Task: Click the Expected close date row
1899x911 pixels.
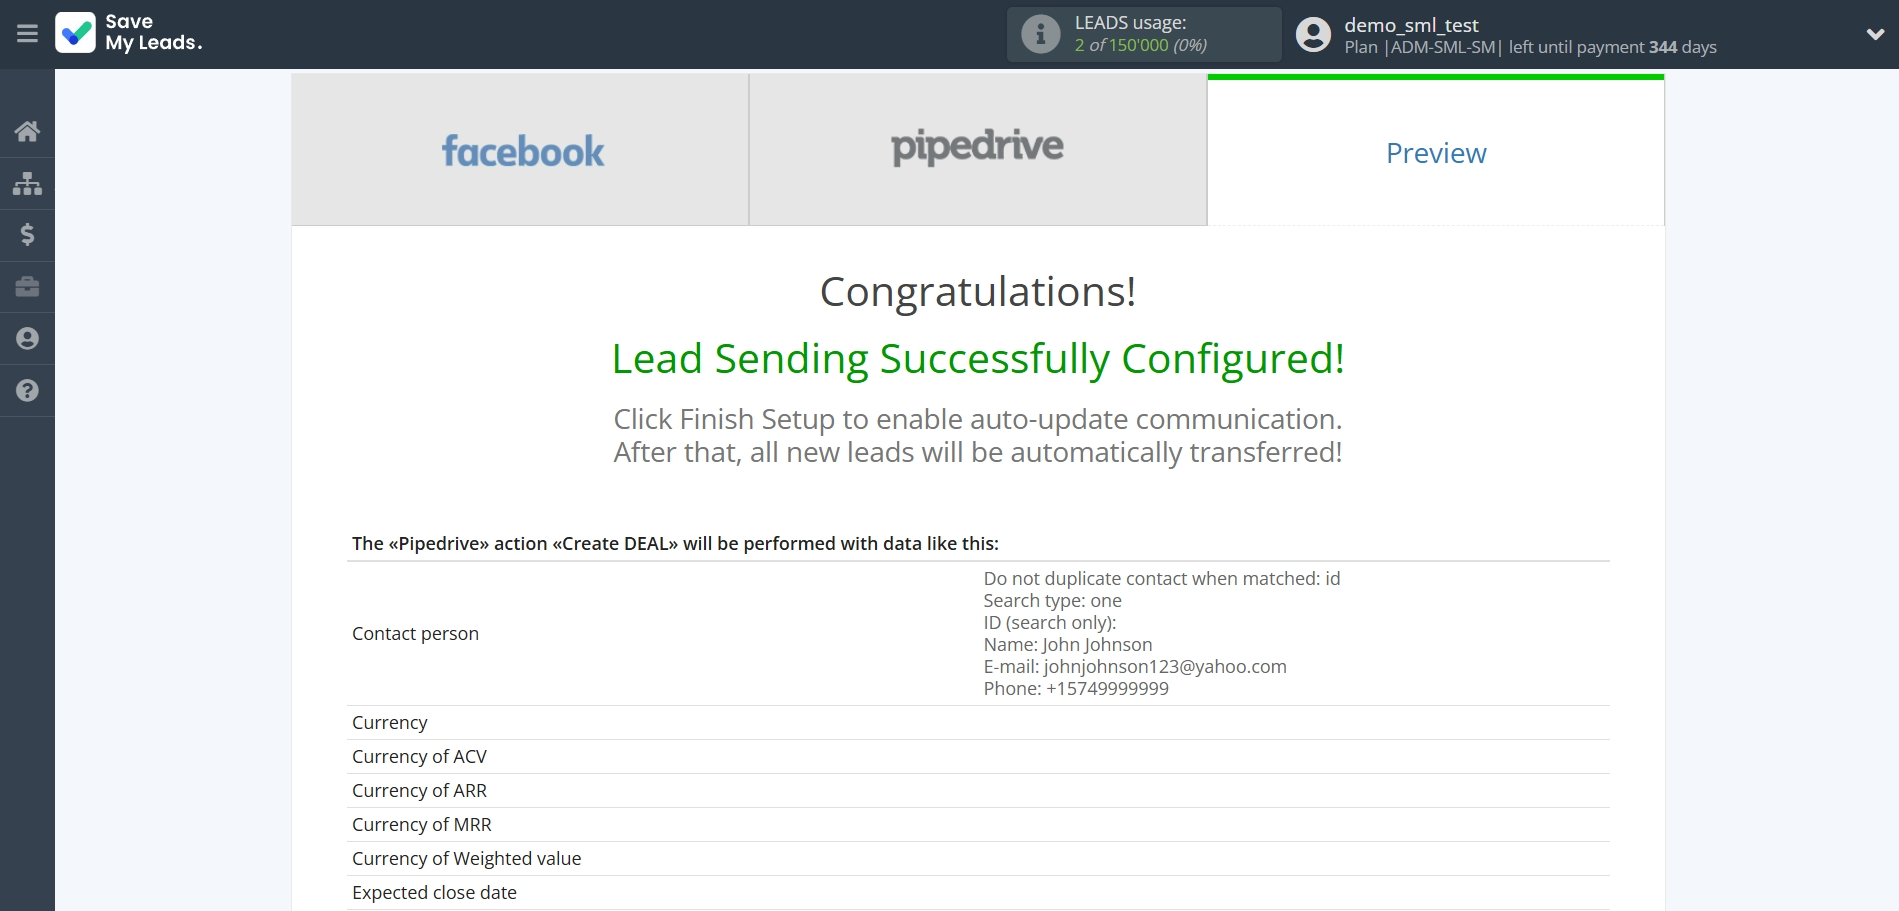Action: [x=434, y=893]
